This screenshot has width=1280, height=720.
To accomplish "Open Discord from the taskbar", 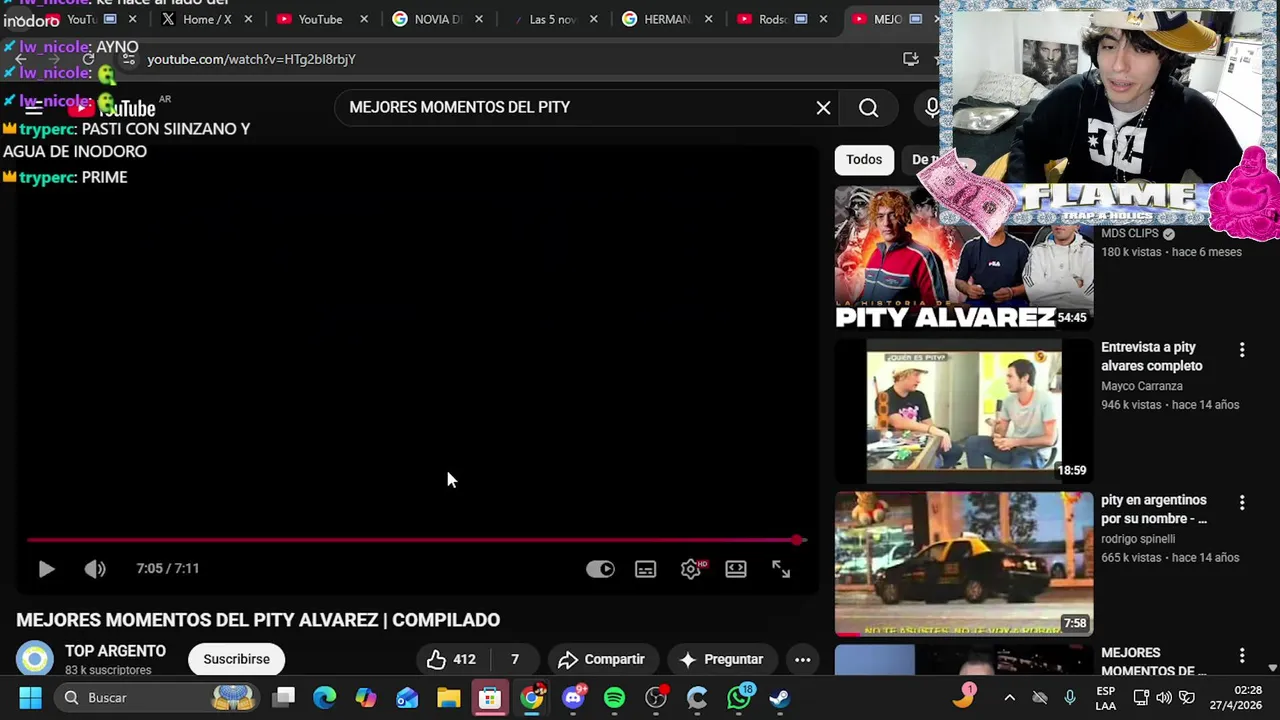I will click(573, 698).
